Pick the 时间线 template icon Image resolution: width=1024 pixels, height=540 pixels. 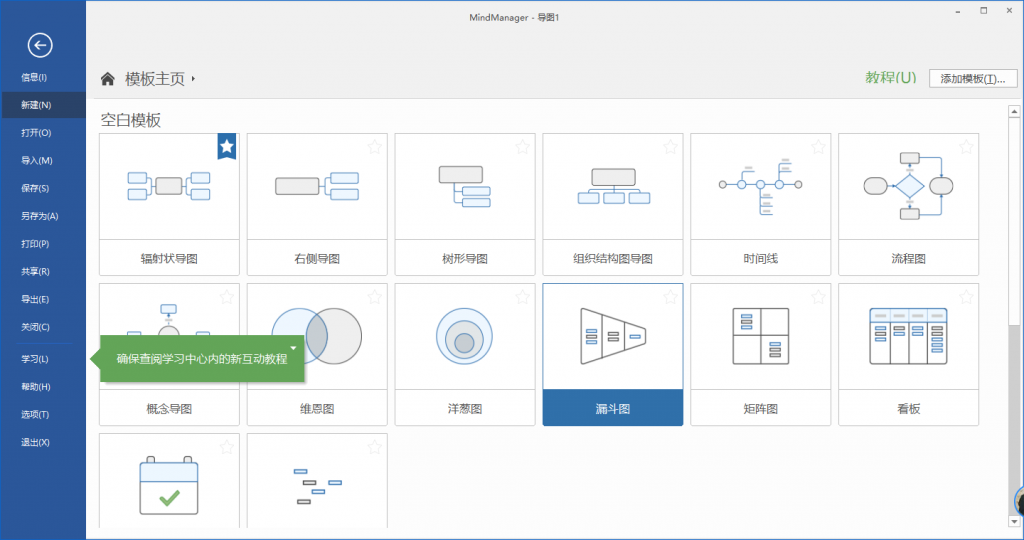coord(760,186)
